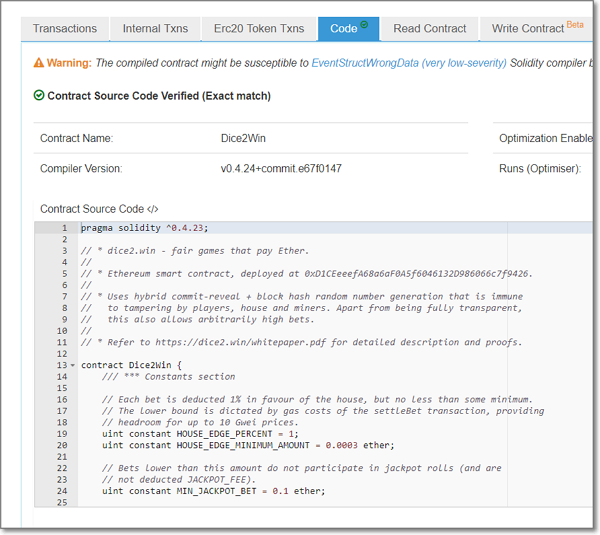Click the HOUSE_EDGE_PERCENT constant line
This screenshot has height=535, width=600.
(x=201, y=434)
